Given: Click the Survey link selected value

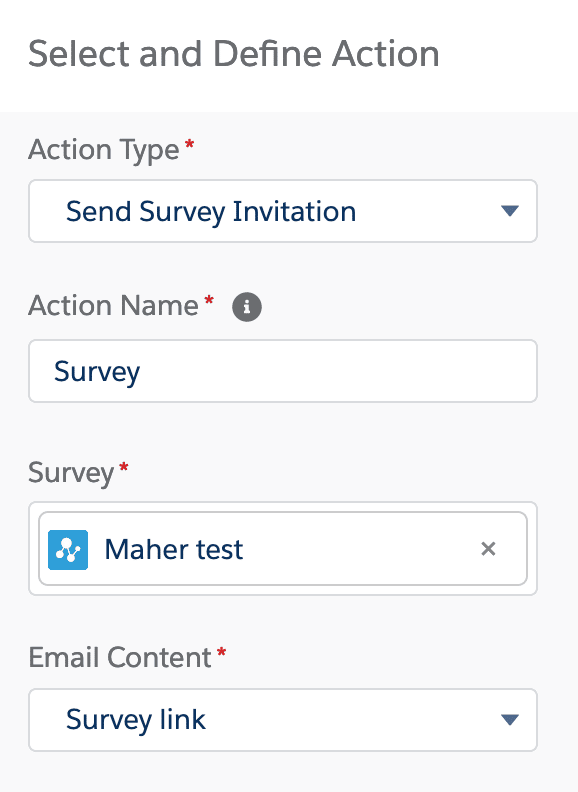Looking at the screenshot, I should tap(136, 719).
